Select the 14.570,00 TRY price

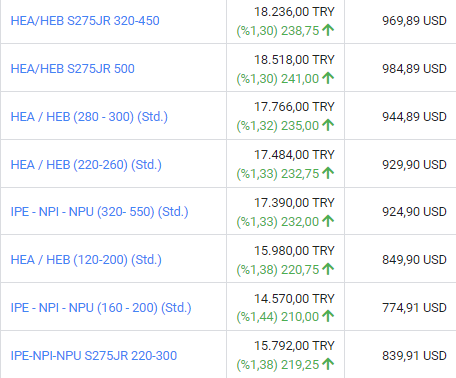294,298
